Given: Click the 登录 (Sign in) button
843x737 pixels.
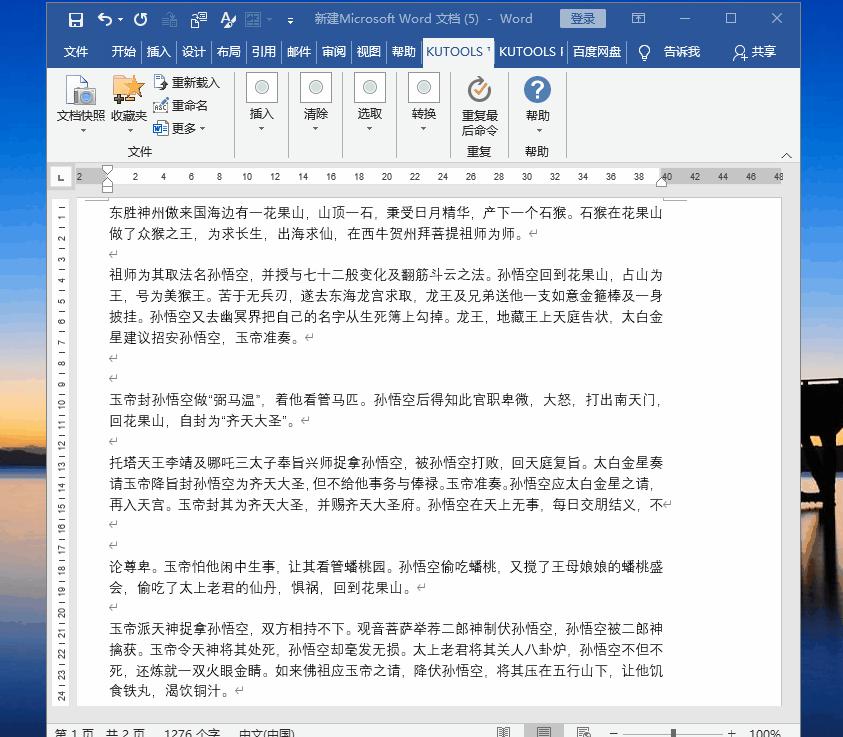Looking at the screenshot, I should click(583, 18).
